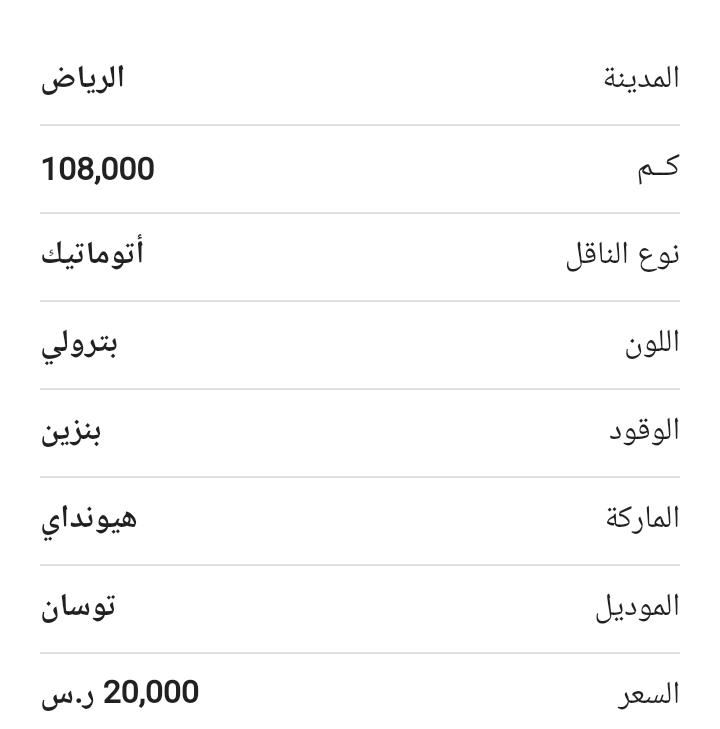Select the المدينة label
This screenshot has width=720, height=729.
pos(641,78)
